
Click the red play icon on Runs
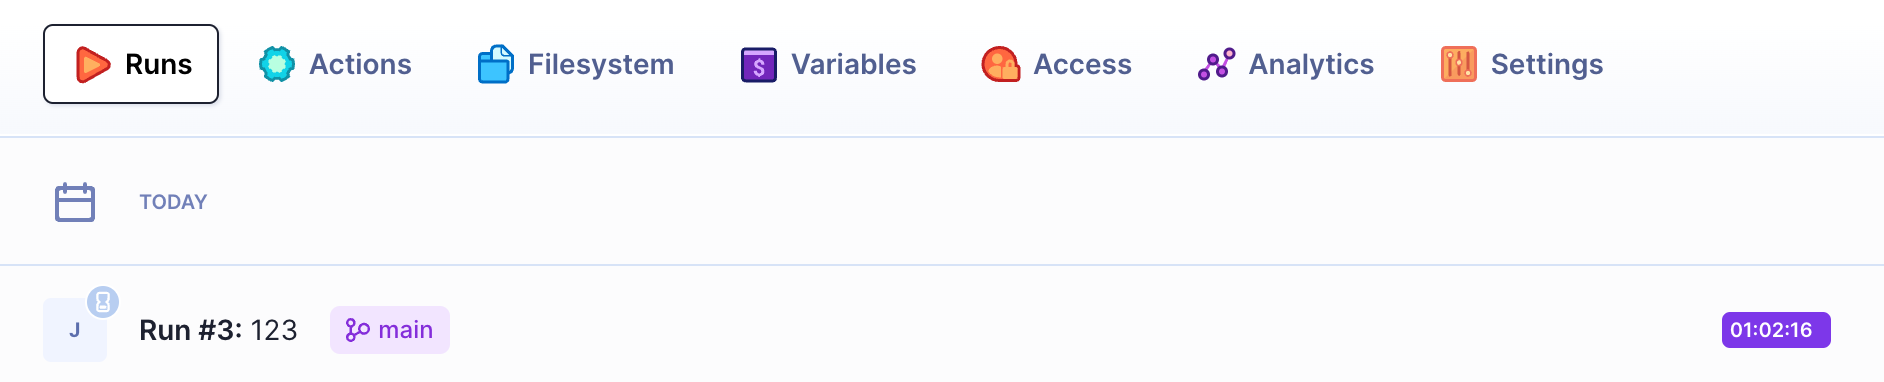point(93,64)
